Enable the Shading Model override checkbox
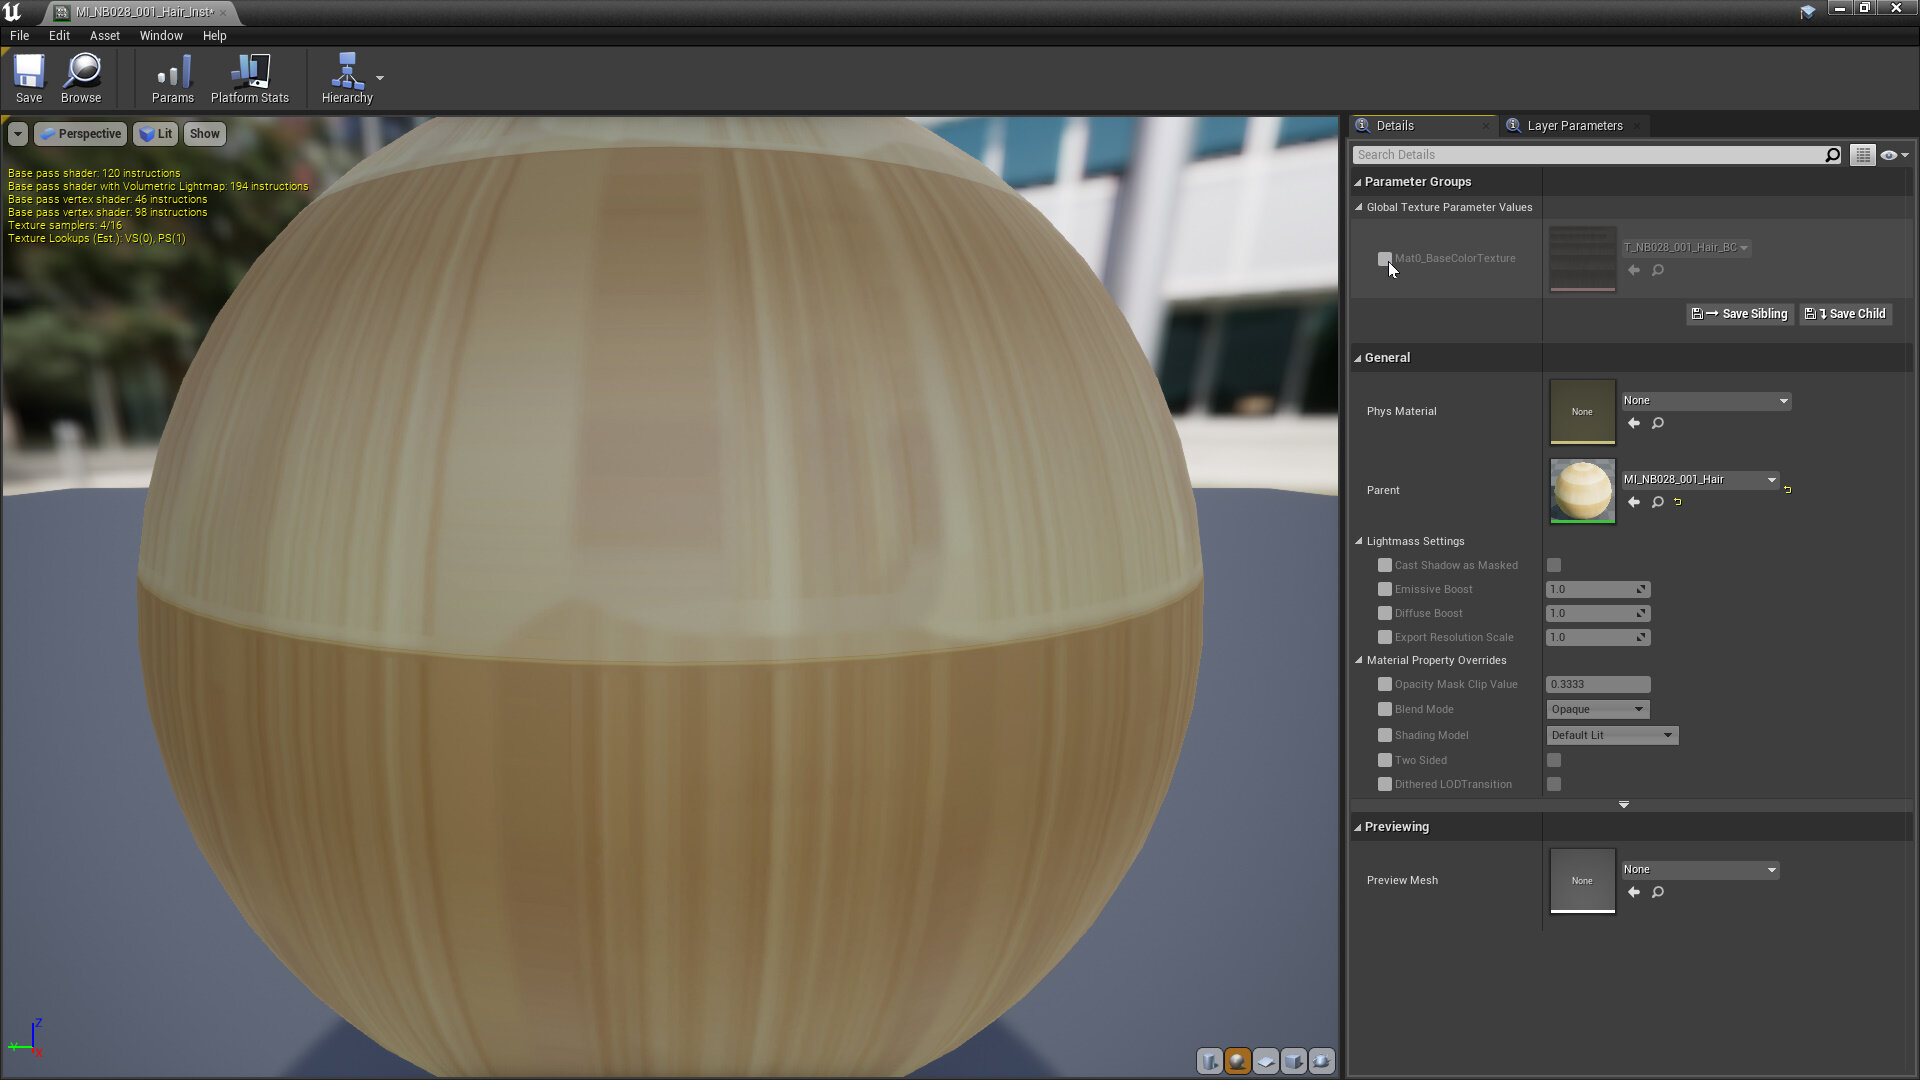The width and height of the screenshot is (1920, 1080). pos(1385,736)
